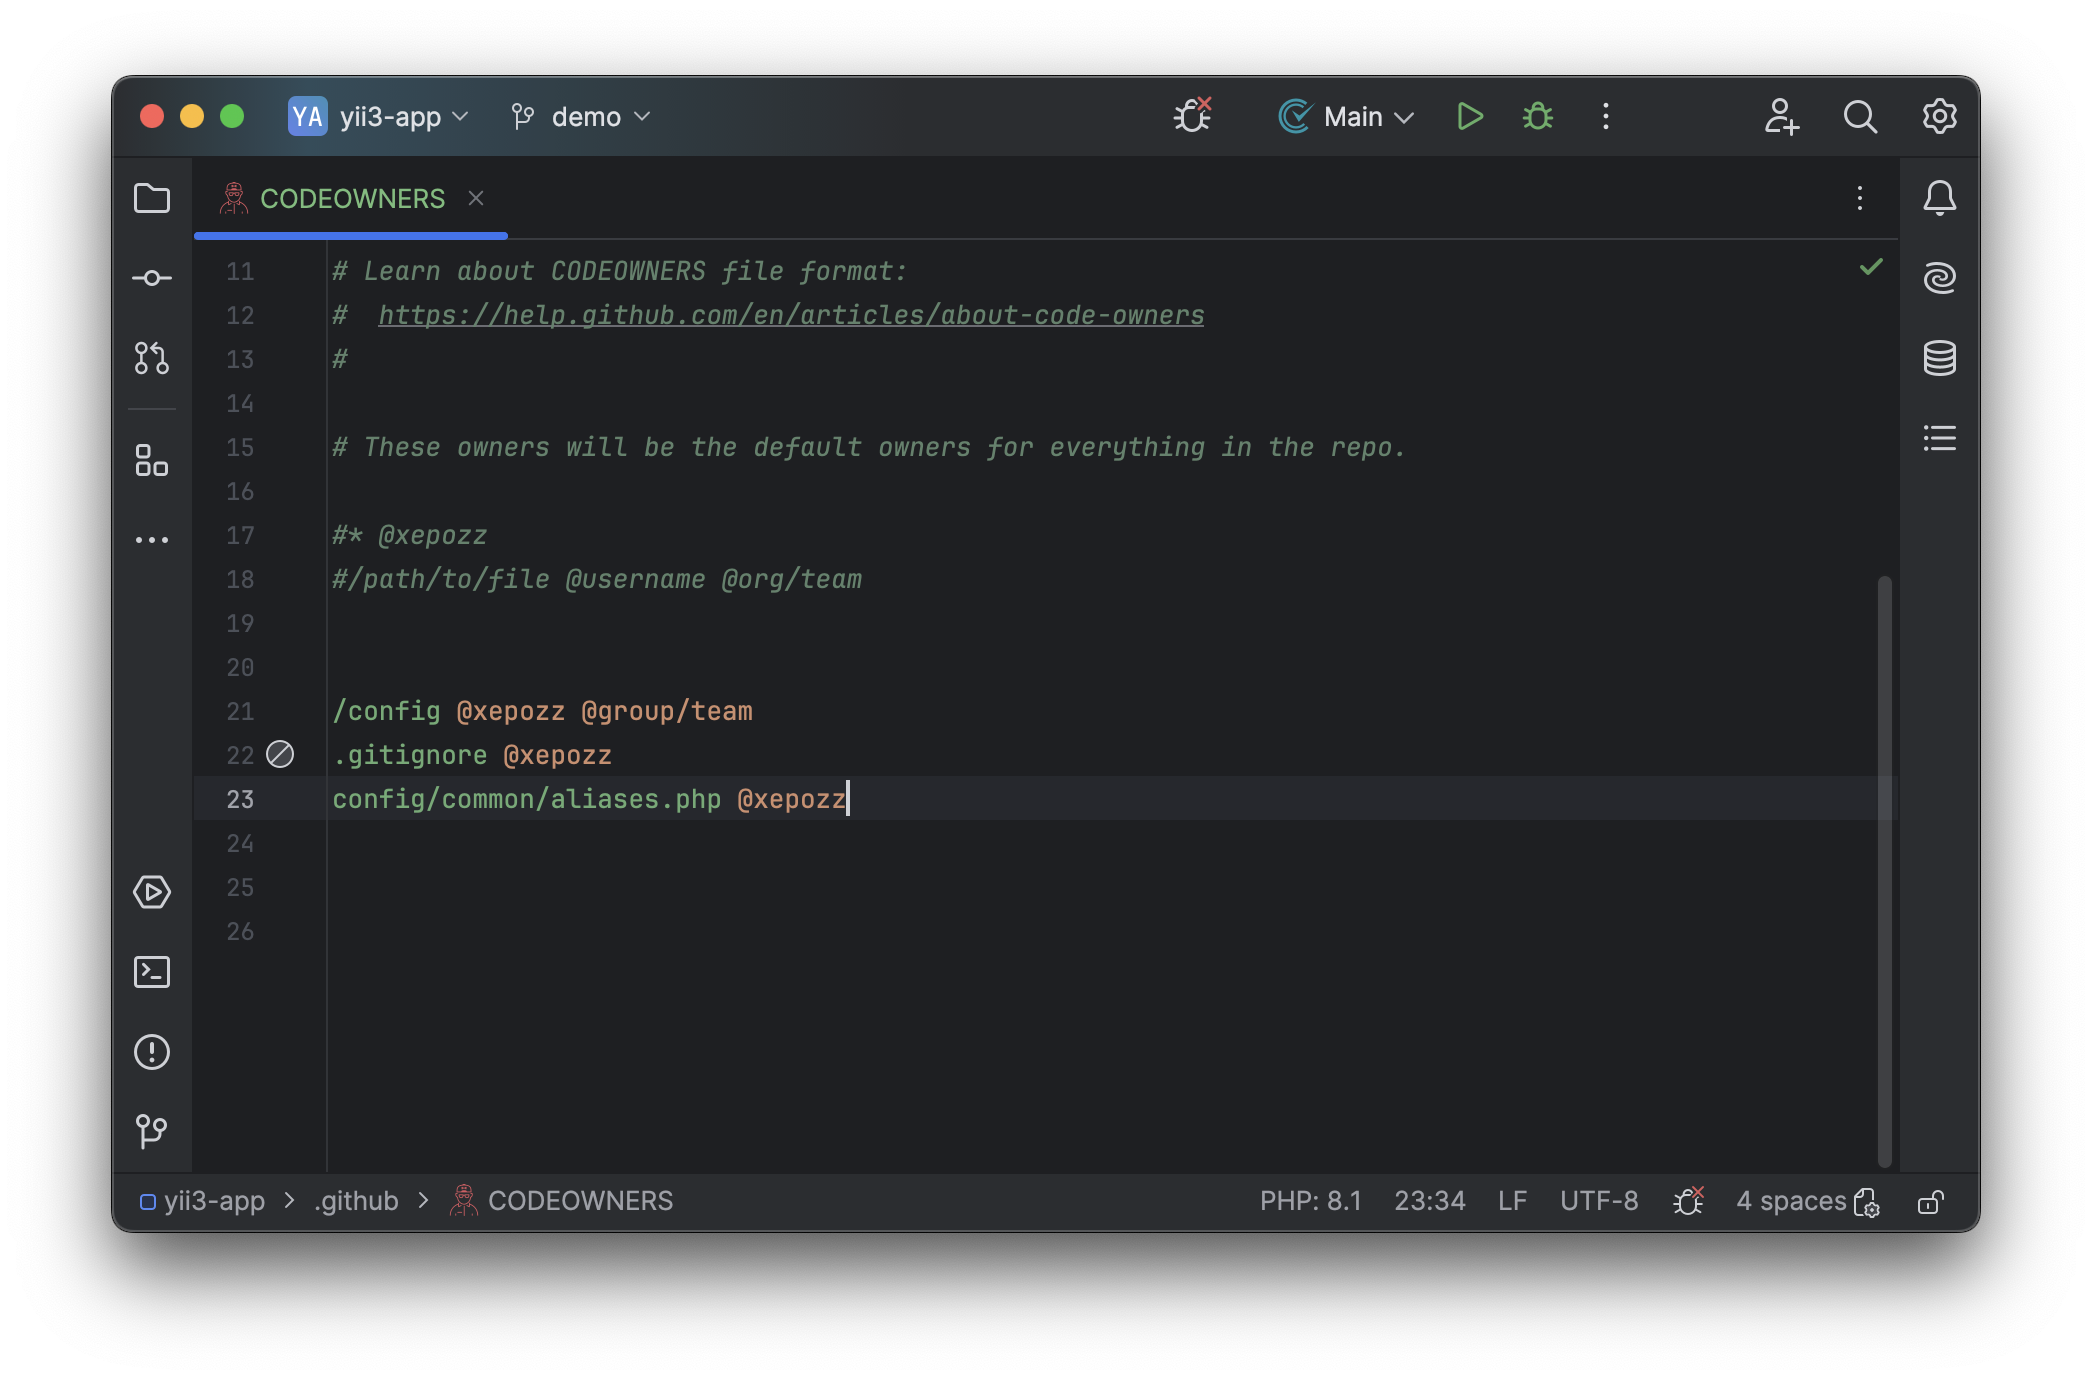The width and height of the screenshot is (2092, 1380).
Task: Open the Pull Requests tool window
Action: coord(152,358)
